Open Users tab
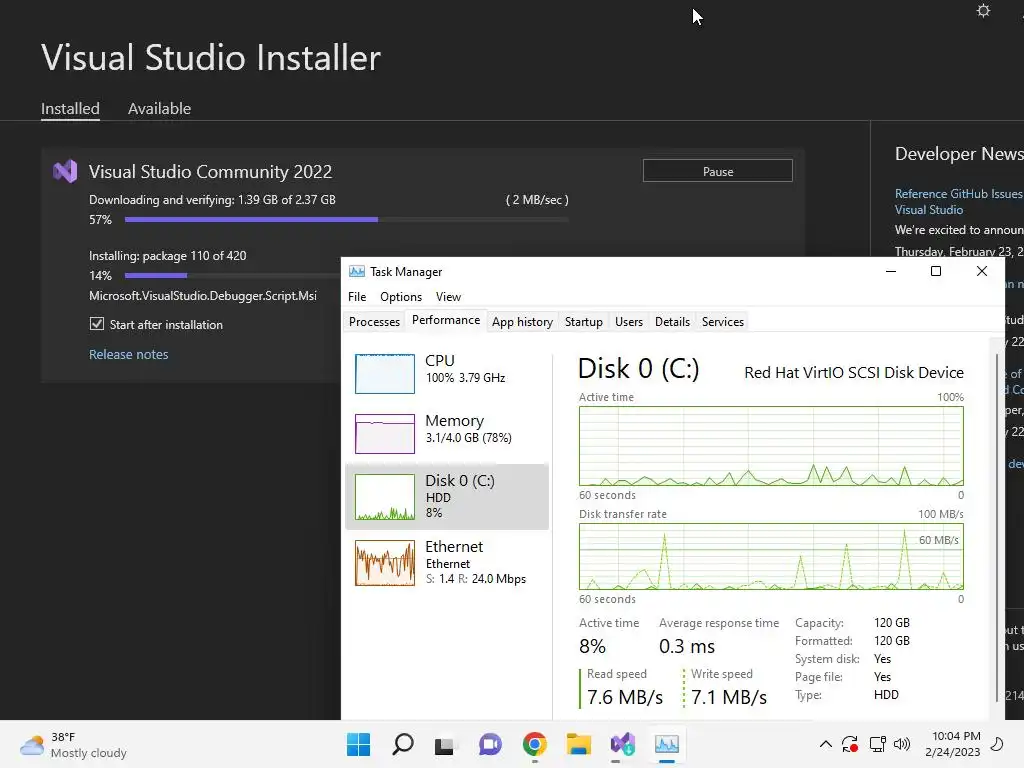This screenshot has height=768, width=1024. (x=629, y=321)
